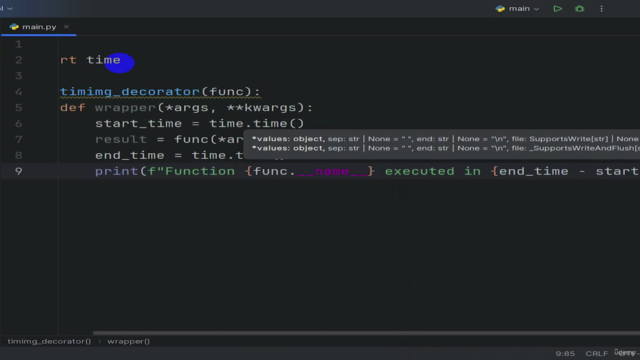The width and height of the screenshot is (640, 360).
Task: Click the 9:85 cursor position indicator
Action: coord(565,353)
